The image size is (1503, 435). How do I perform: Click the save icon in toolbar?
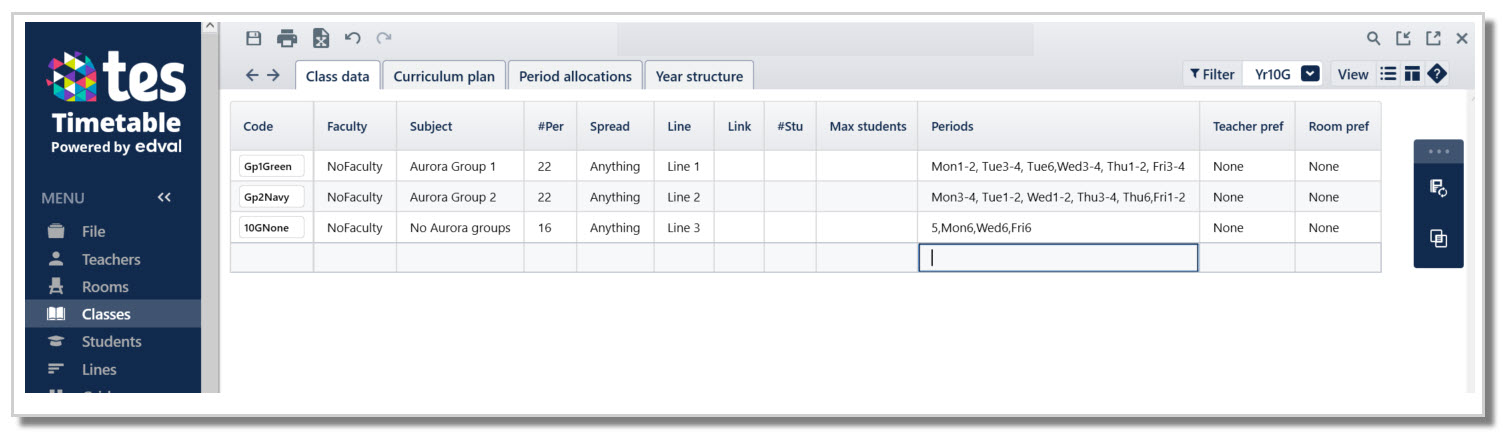click(x=254, y=39)
